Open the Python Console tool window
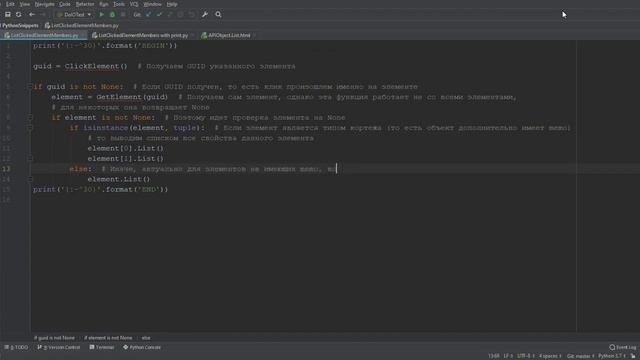This screenshot has width=640, height=360. 142,347
